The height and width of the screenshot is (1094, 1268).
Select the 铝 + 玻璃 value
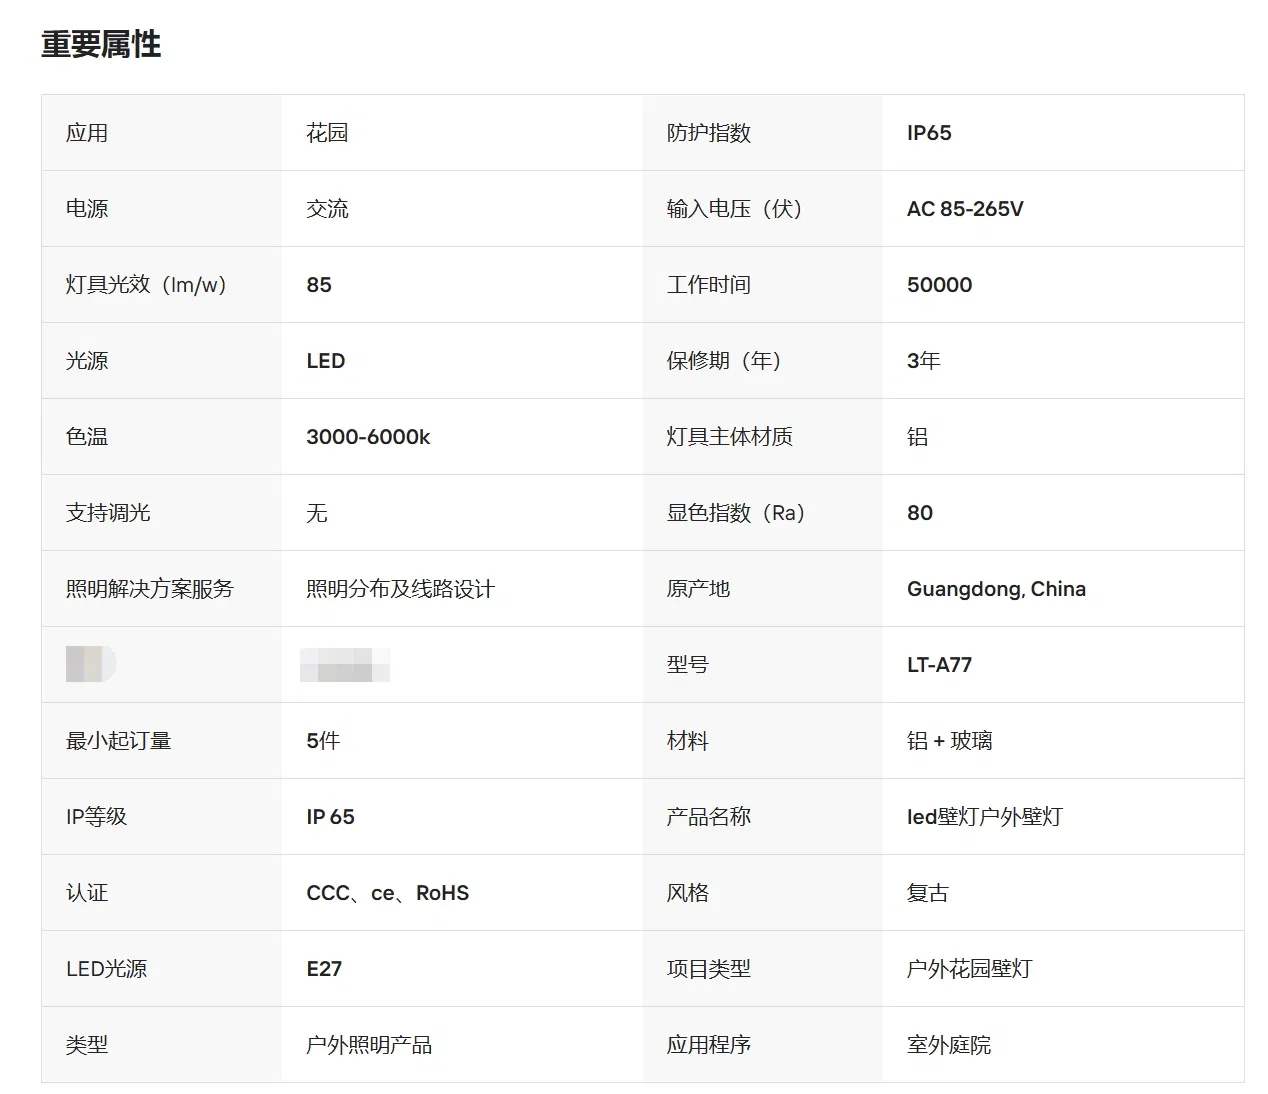point(949,741)
